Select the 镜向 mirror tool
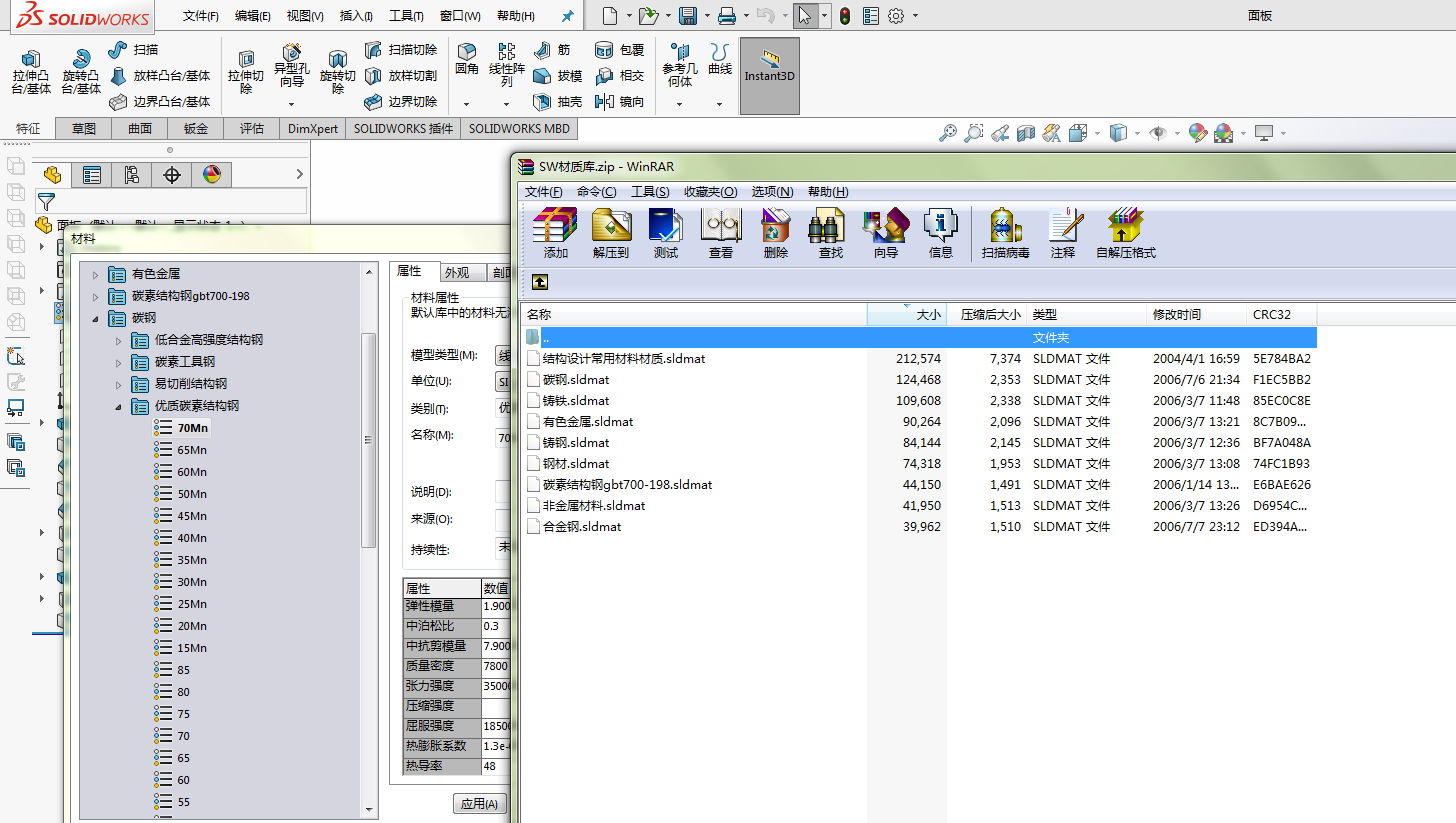Viewport: 1456px width, 823px height. click(620, 101)
